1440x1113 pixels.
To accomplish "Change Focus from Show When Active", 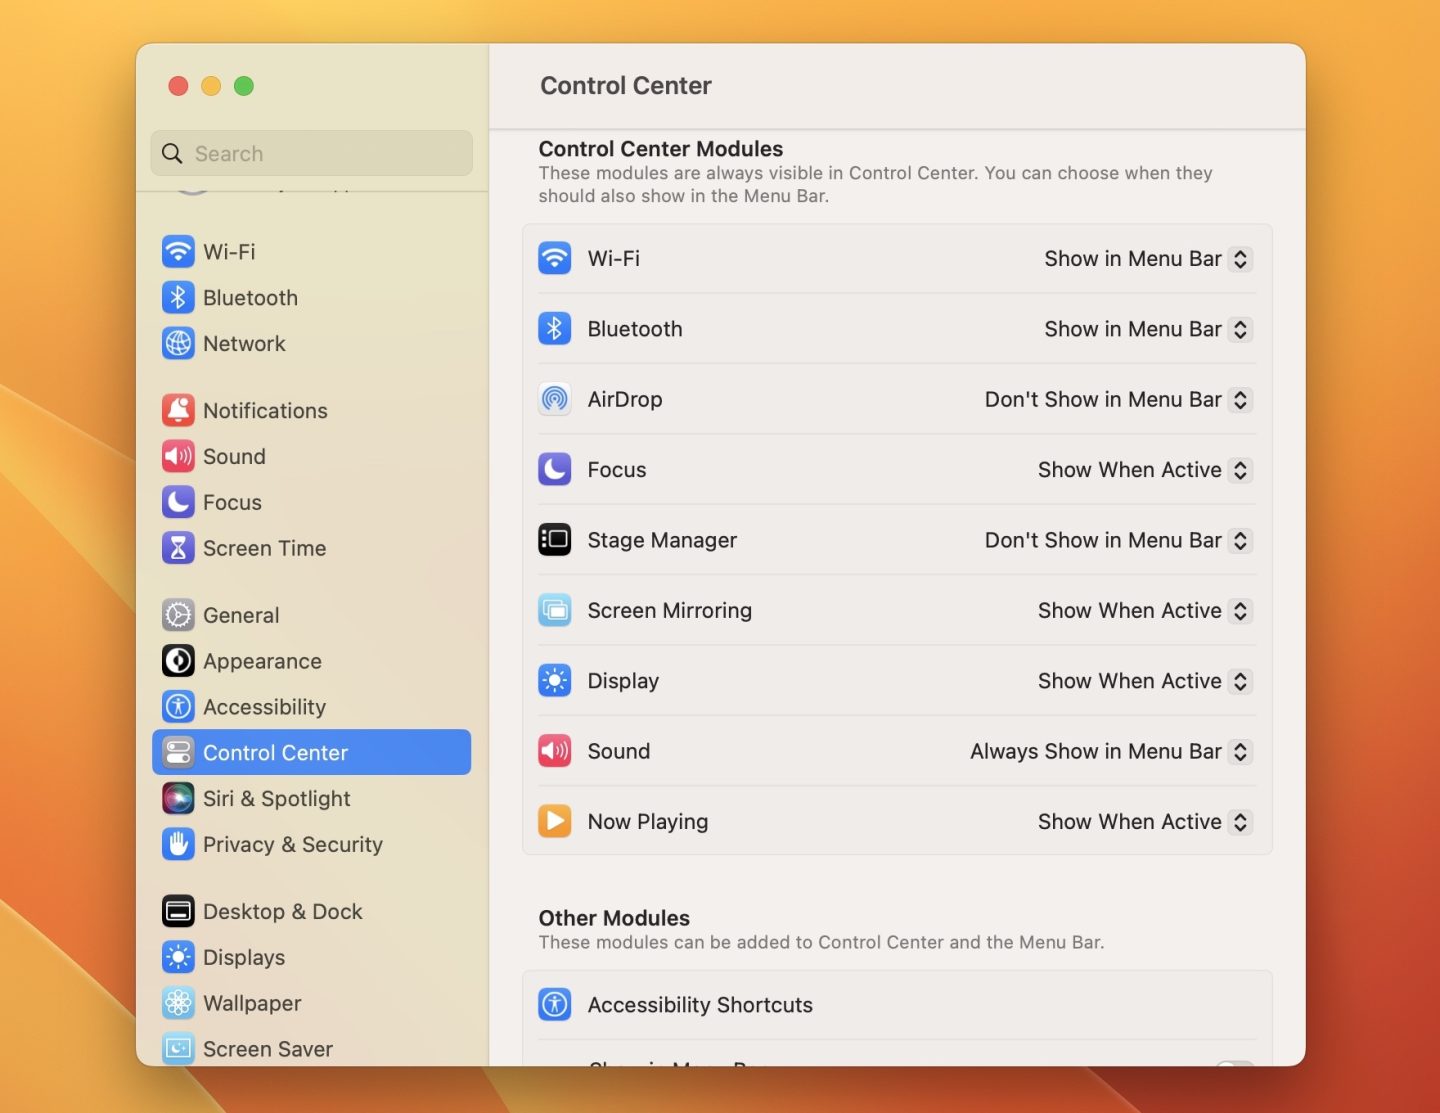I will pyautogui.click(x=1142, y=469).
